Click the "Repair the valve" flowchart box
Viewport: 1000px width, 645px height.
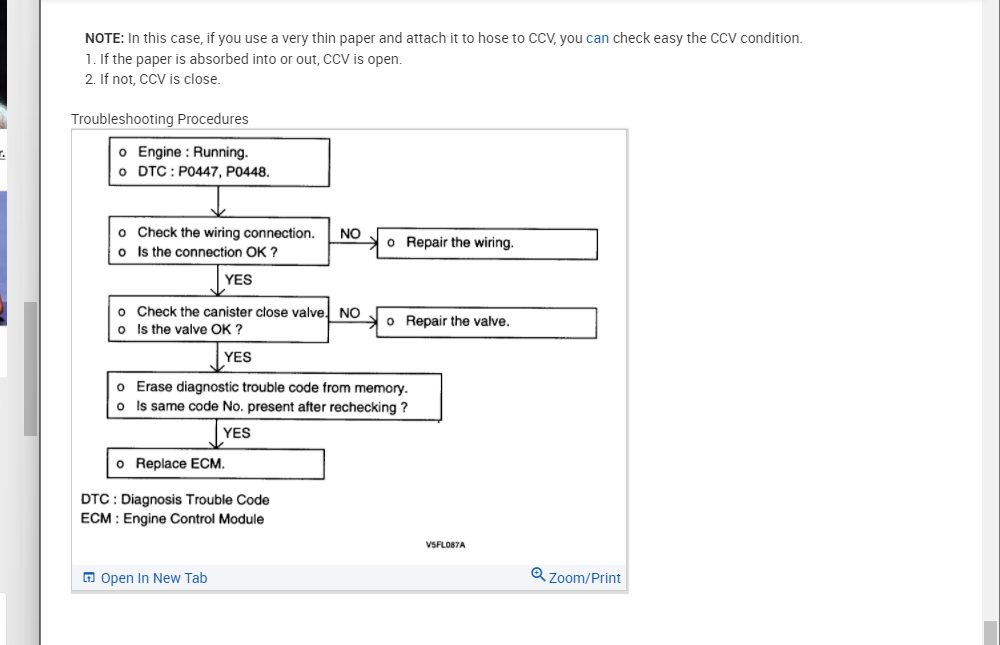coord(486,322)
